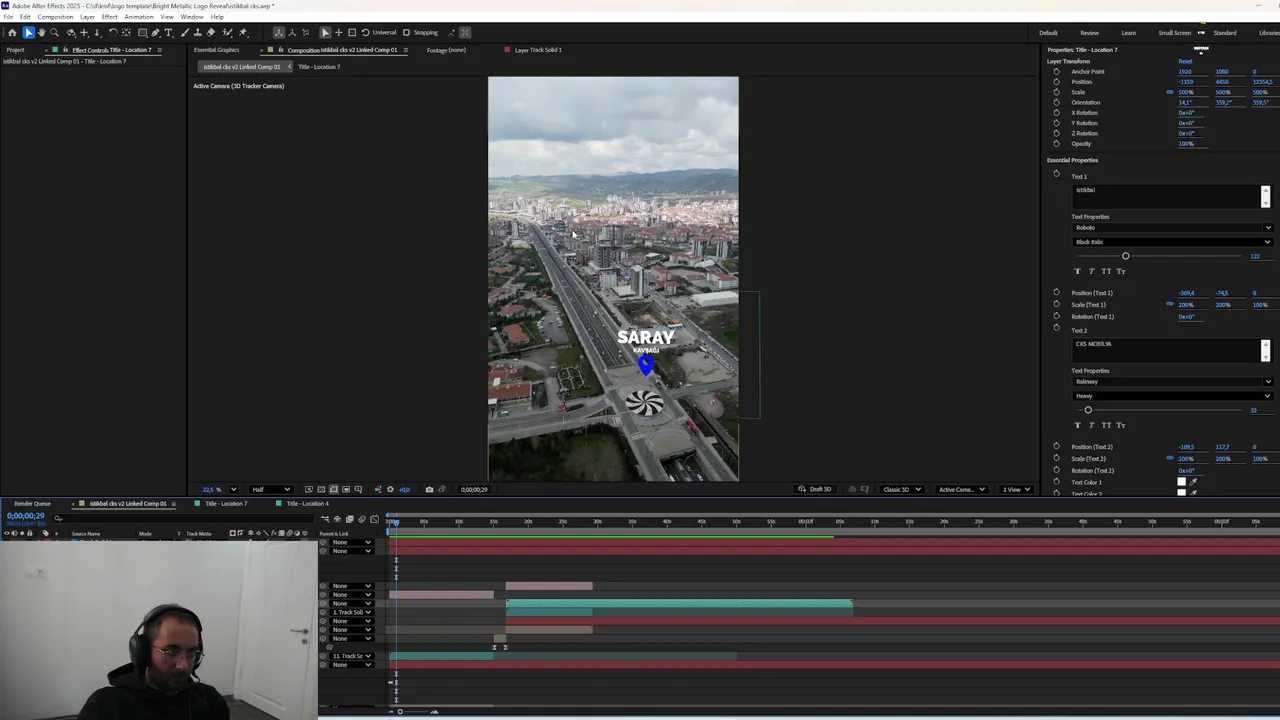Click stopwatch for Rotation (Text 2)
The image size is (1280, 720).
point(1056,471)
